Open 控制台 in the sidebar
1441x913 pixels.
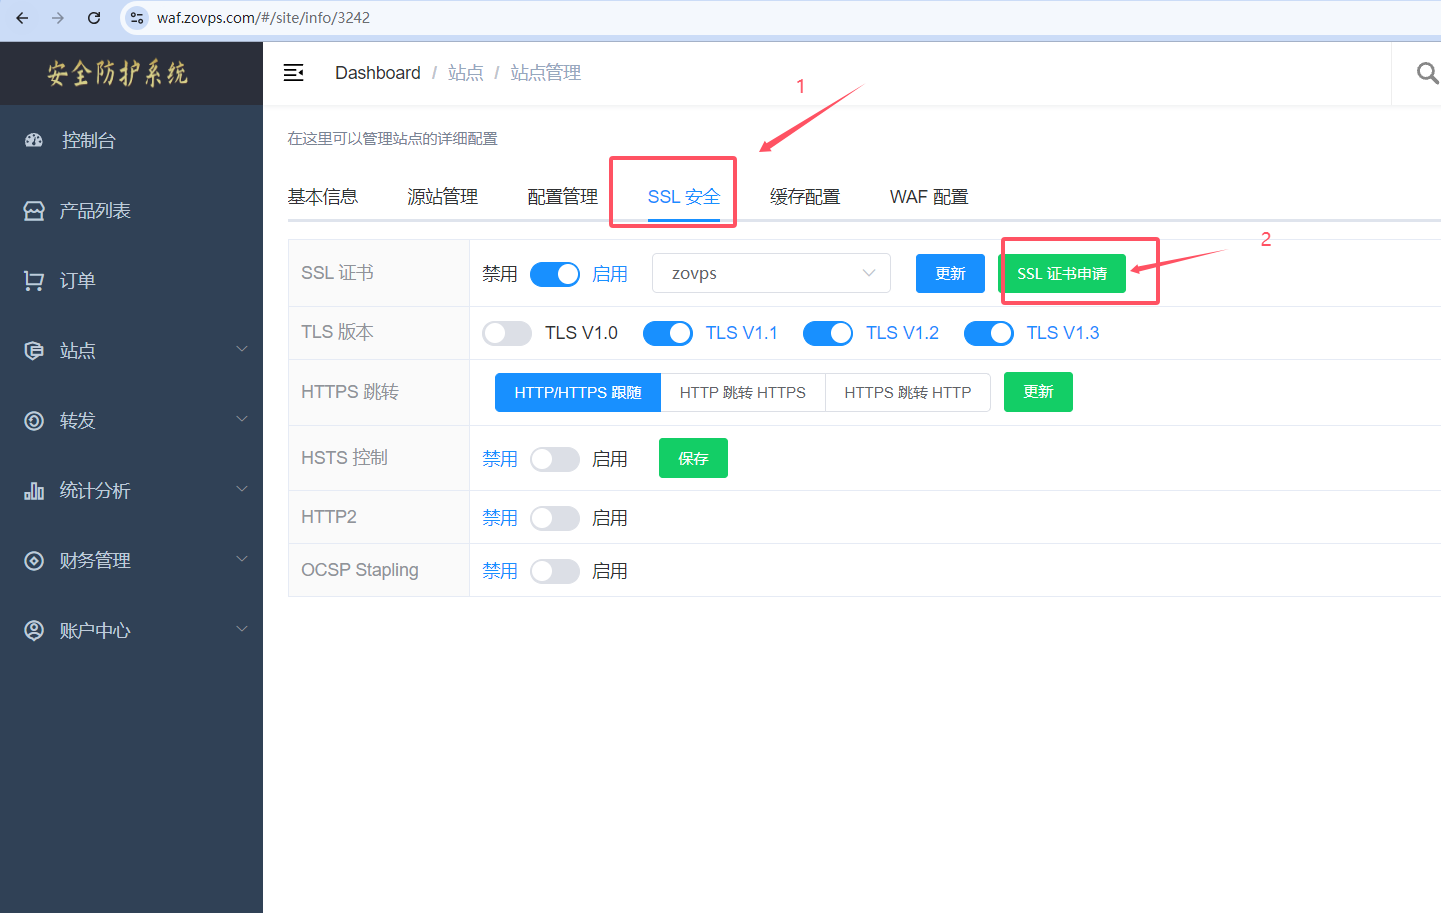click(x=131, y=141)
